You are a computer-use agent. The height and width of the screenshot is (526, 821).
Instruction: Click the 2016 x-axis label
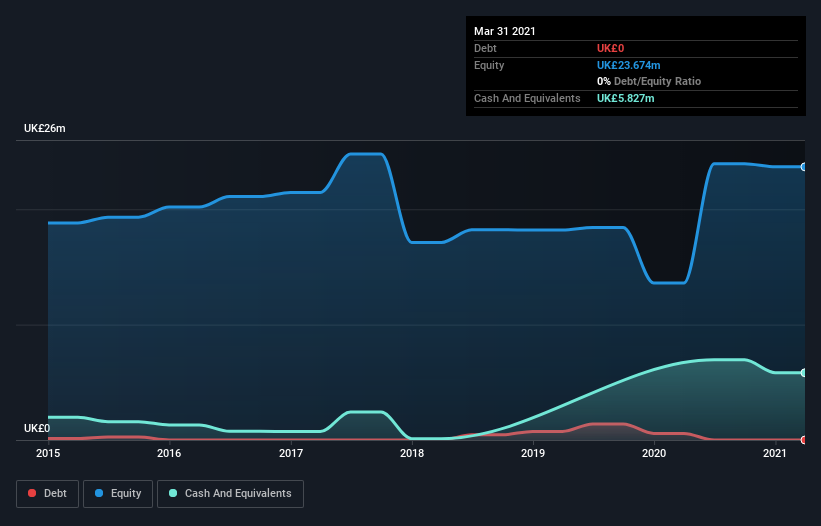coord(169,454)
